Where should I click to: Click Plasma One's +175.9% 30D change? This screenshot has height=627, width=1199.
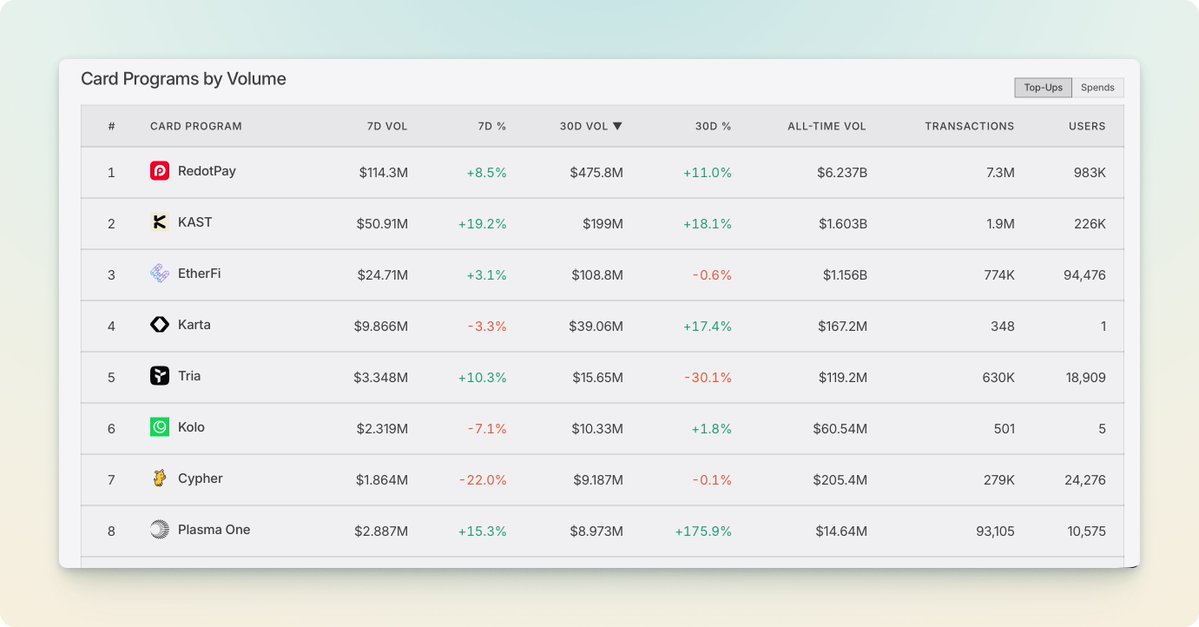(x=703, y=531)
